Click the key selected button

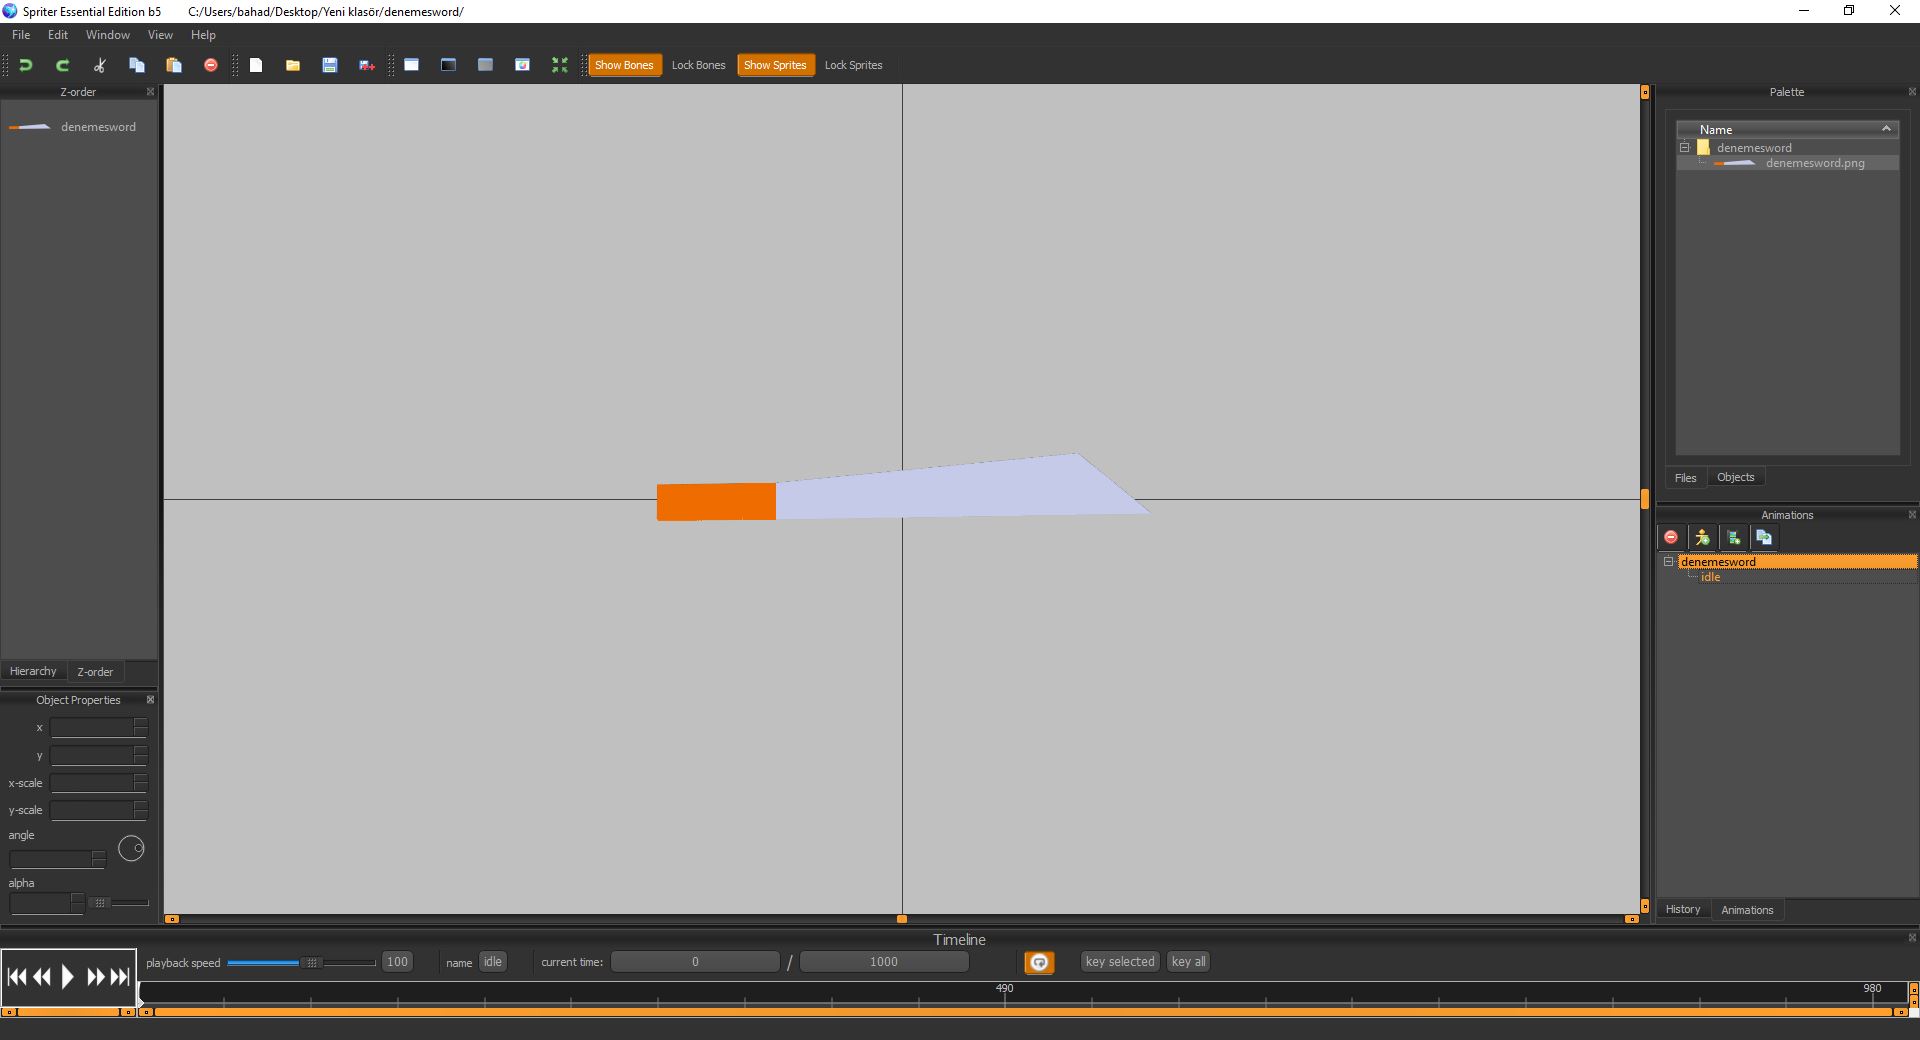point(1120,962)
